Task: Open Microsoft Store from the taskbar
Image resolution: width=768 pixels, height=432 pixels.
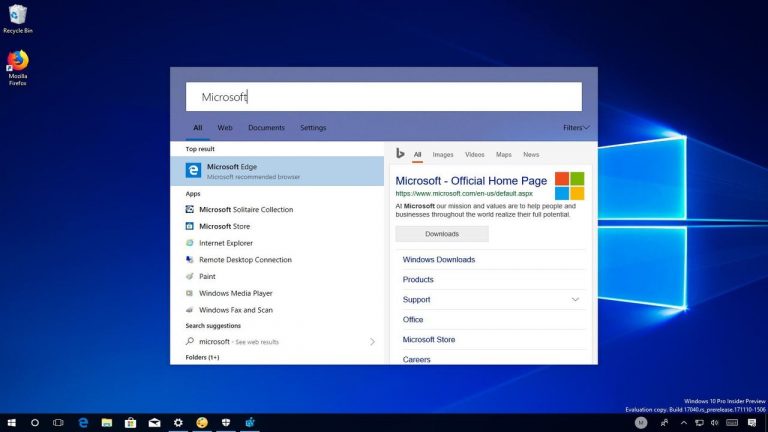Action: (130, 422)
